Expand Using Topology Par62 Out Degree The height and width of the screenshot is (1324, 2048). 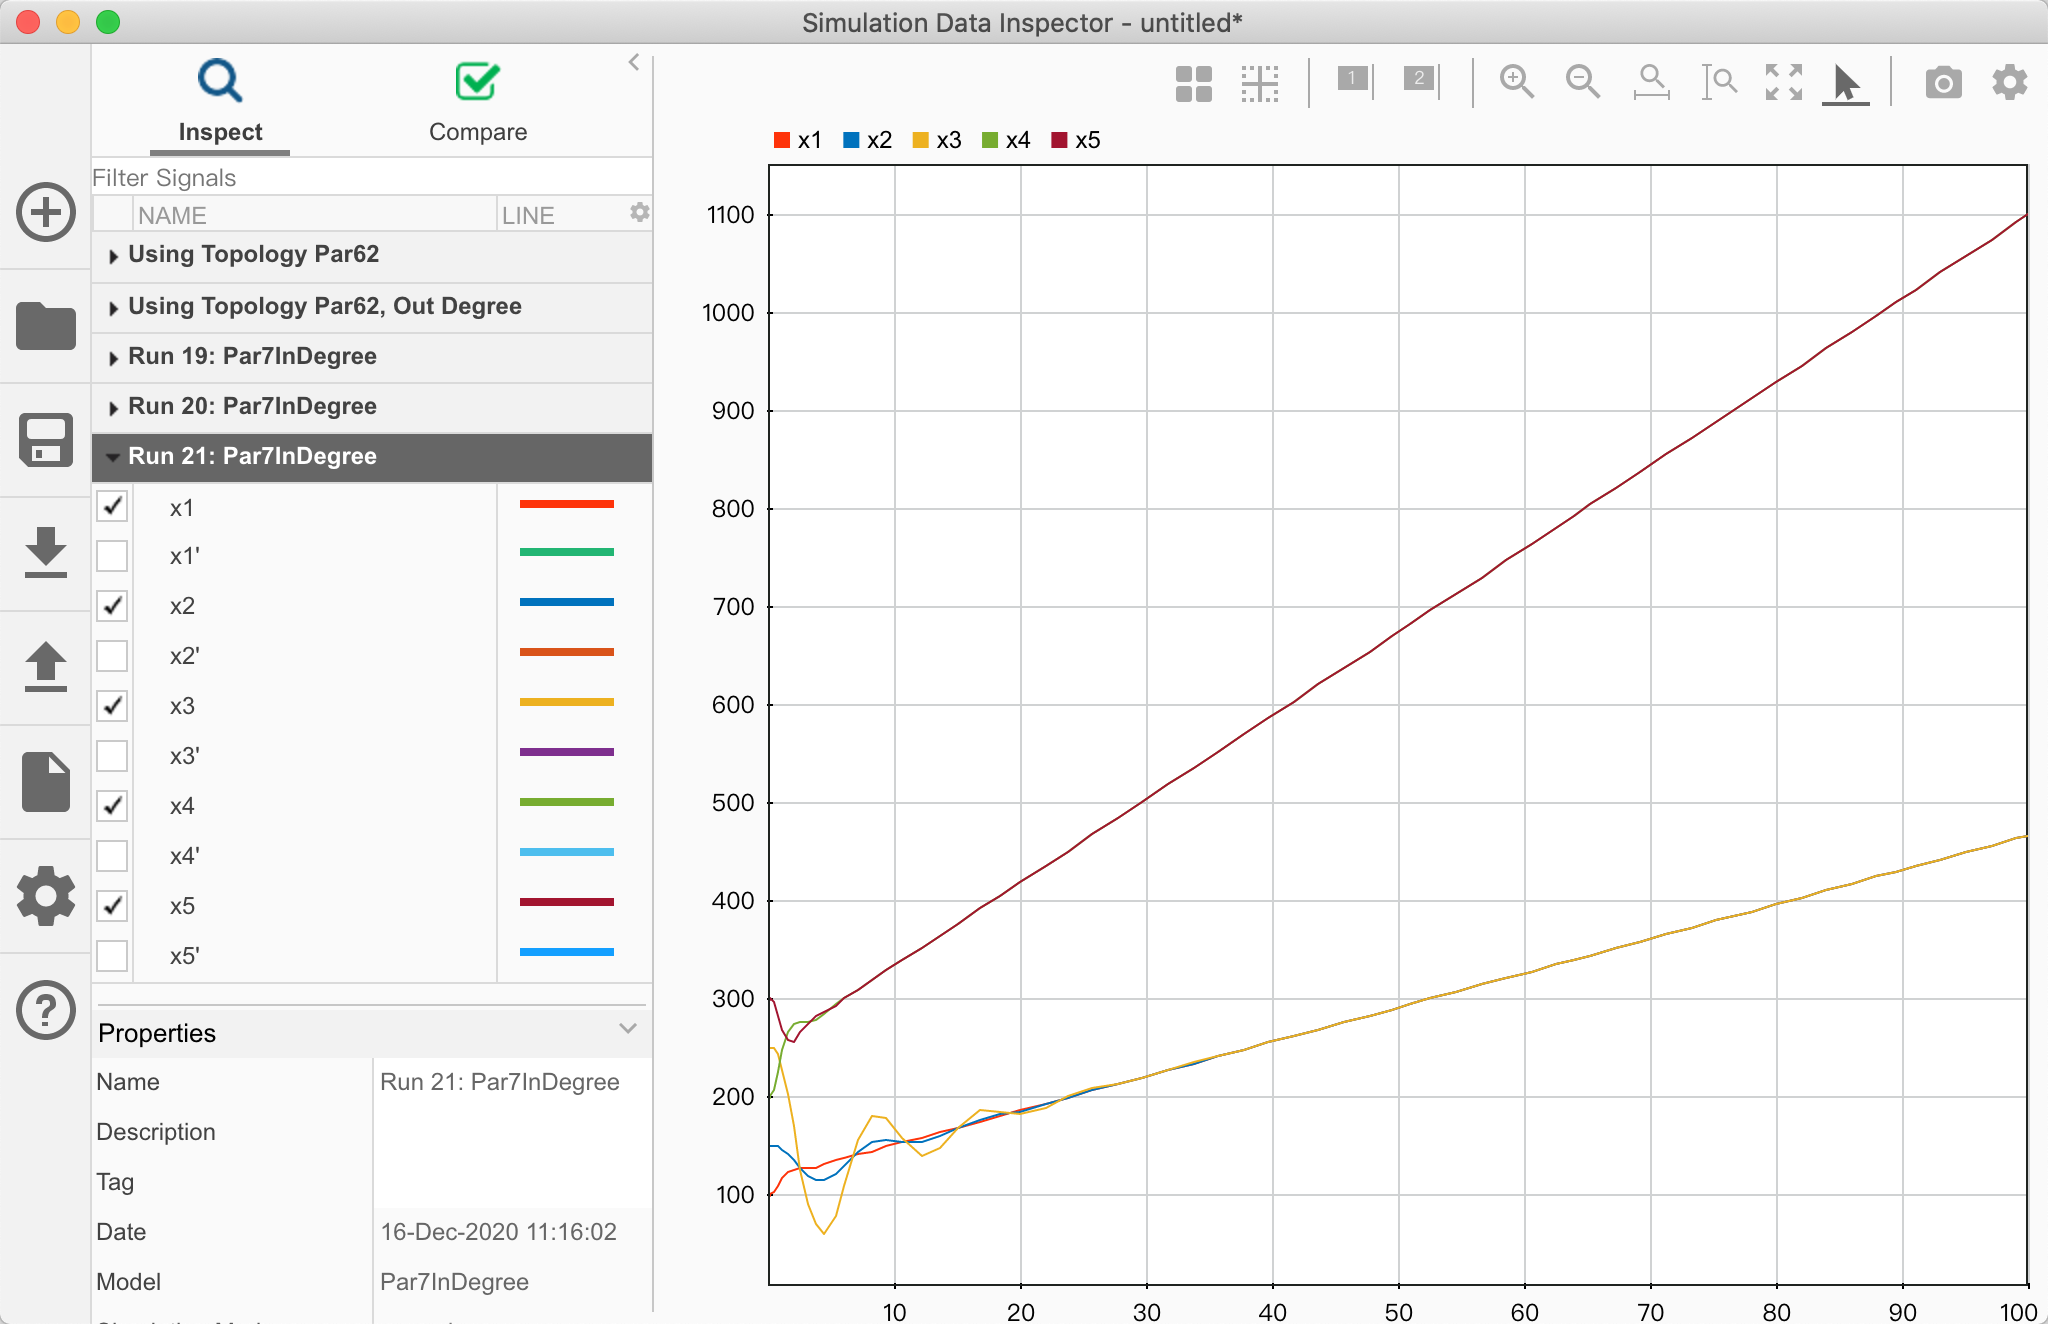tap(116, 306)
